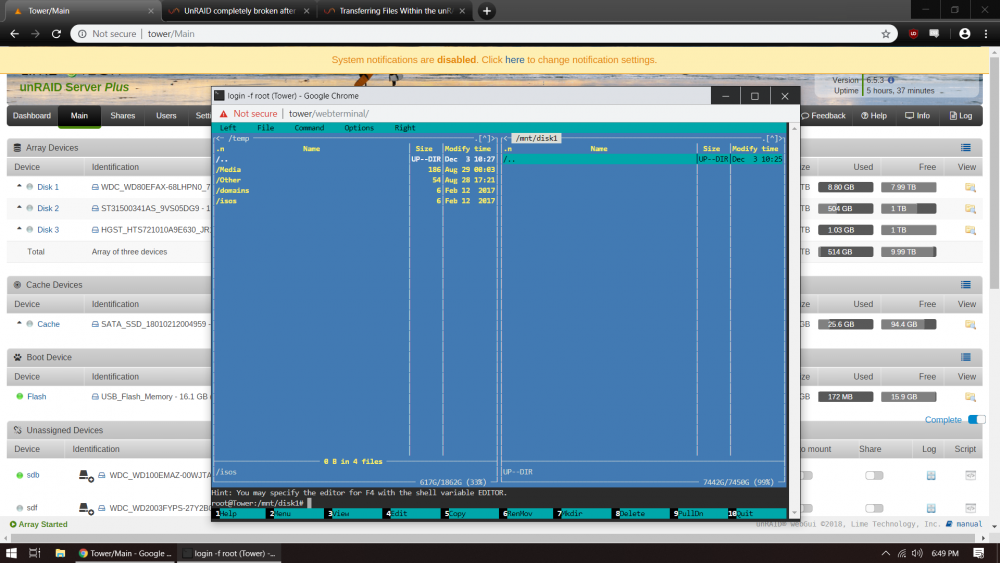Viewport: 1000px width, 563px height.
Task: Open the sdb script edit icon
Action: 970,476
